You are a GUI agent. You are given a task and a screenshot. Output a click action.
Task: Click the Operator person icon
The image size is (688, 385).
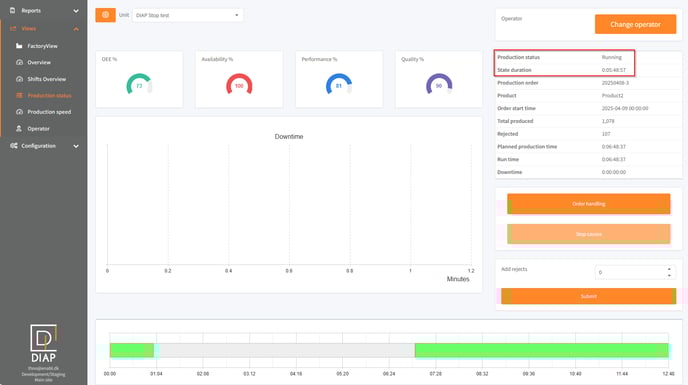pos(19,129)
